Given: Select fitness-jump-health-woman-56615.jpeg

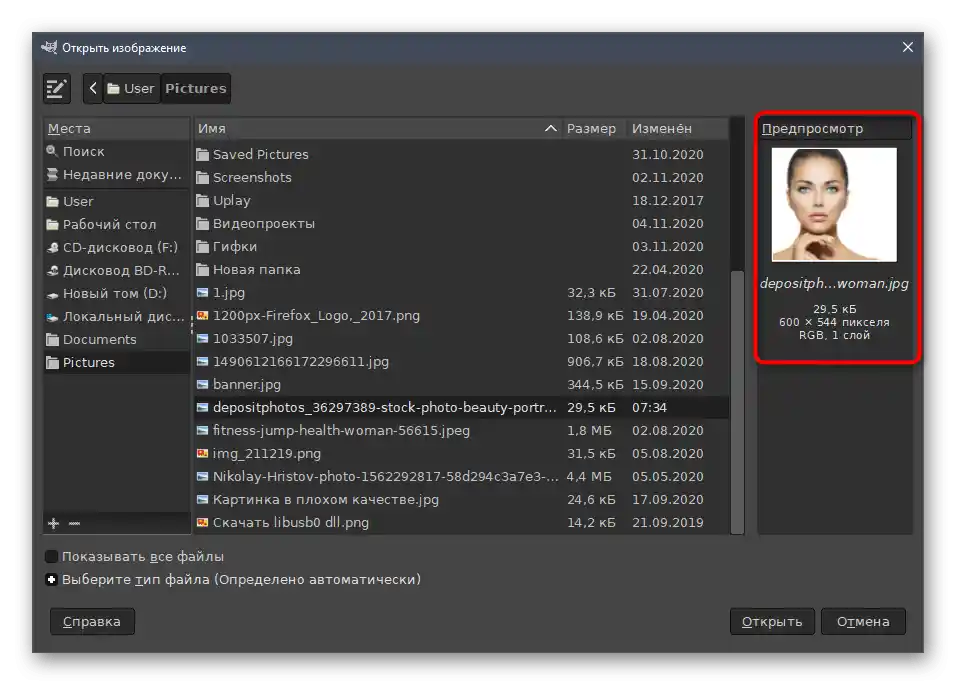Looking at the screenshot, I should click(x=462, y=431).
